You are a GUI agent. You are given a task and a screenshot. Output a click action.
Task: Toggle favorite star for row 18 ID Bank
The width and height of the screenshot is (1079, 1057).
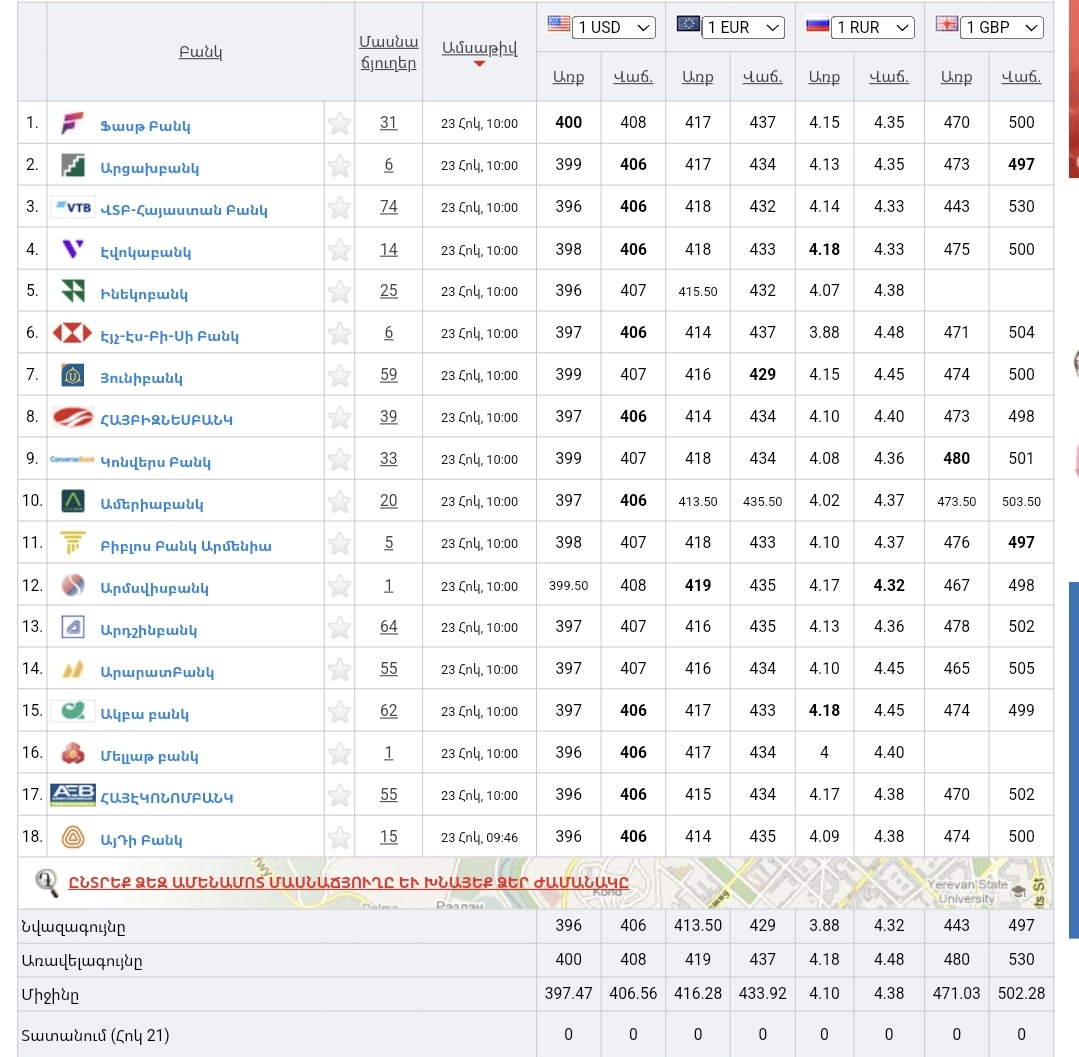point(339,838)
